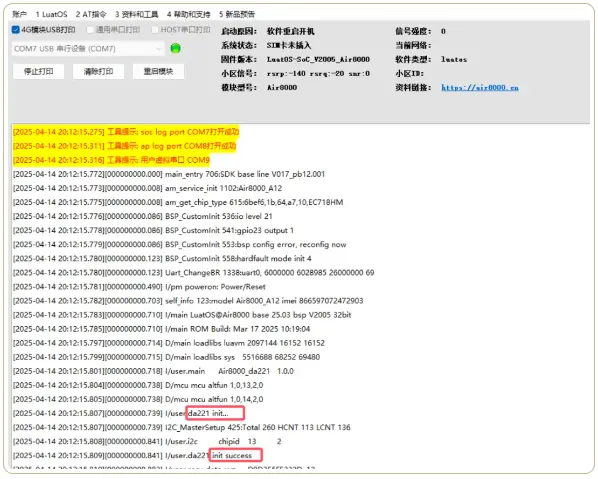Click the SIM卡未插入 system status value
The height and width of the screenshot is (479, 598).
click(x=289, y=45)
